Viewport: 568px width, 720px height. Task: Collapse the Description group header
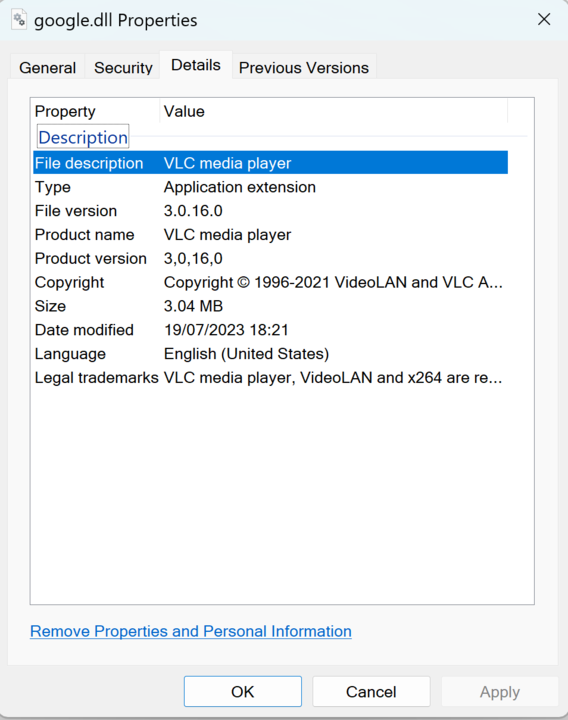pyautogui.click(x=83, y=137)
